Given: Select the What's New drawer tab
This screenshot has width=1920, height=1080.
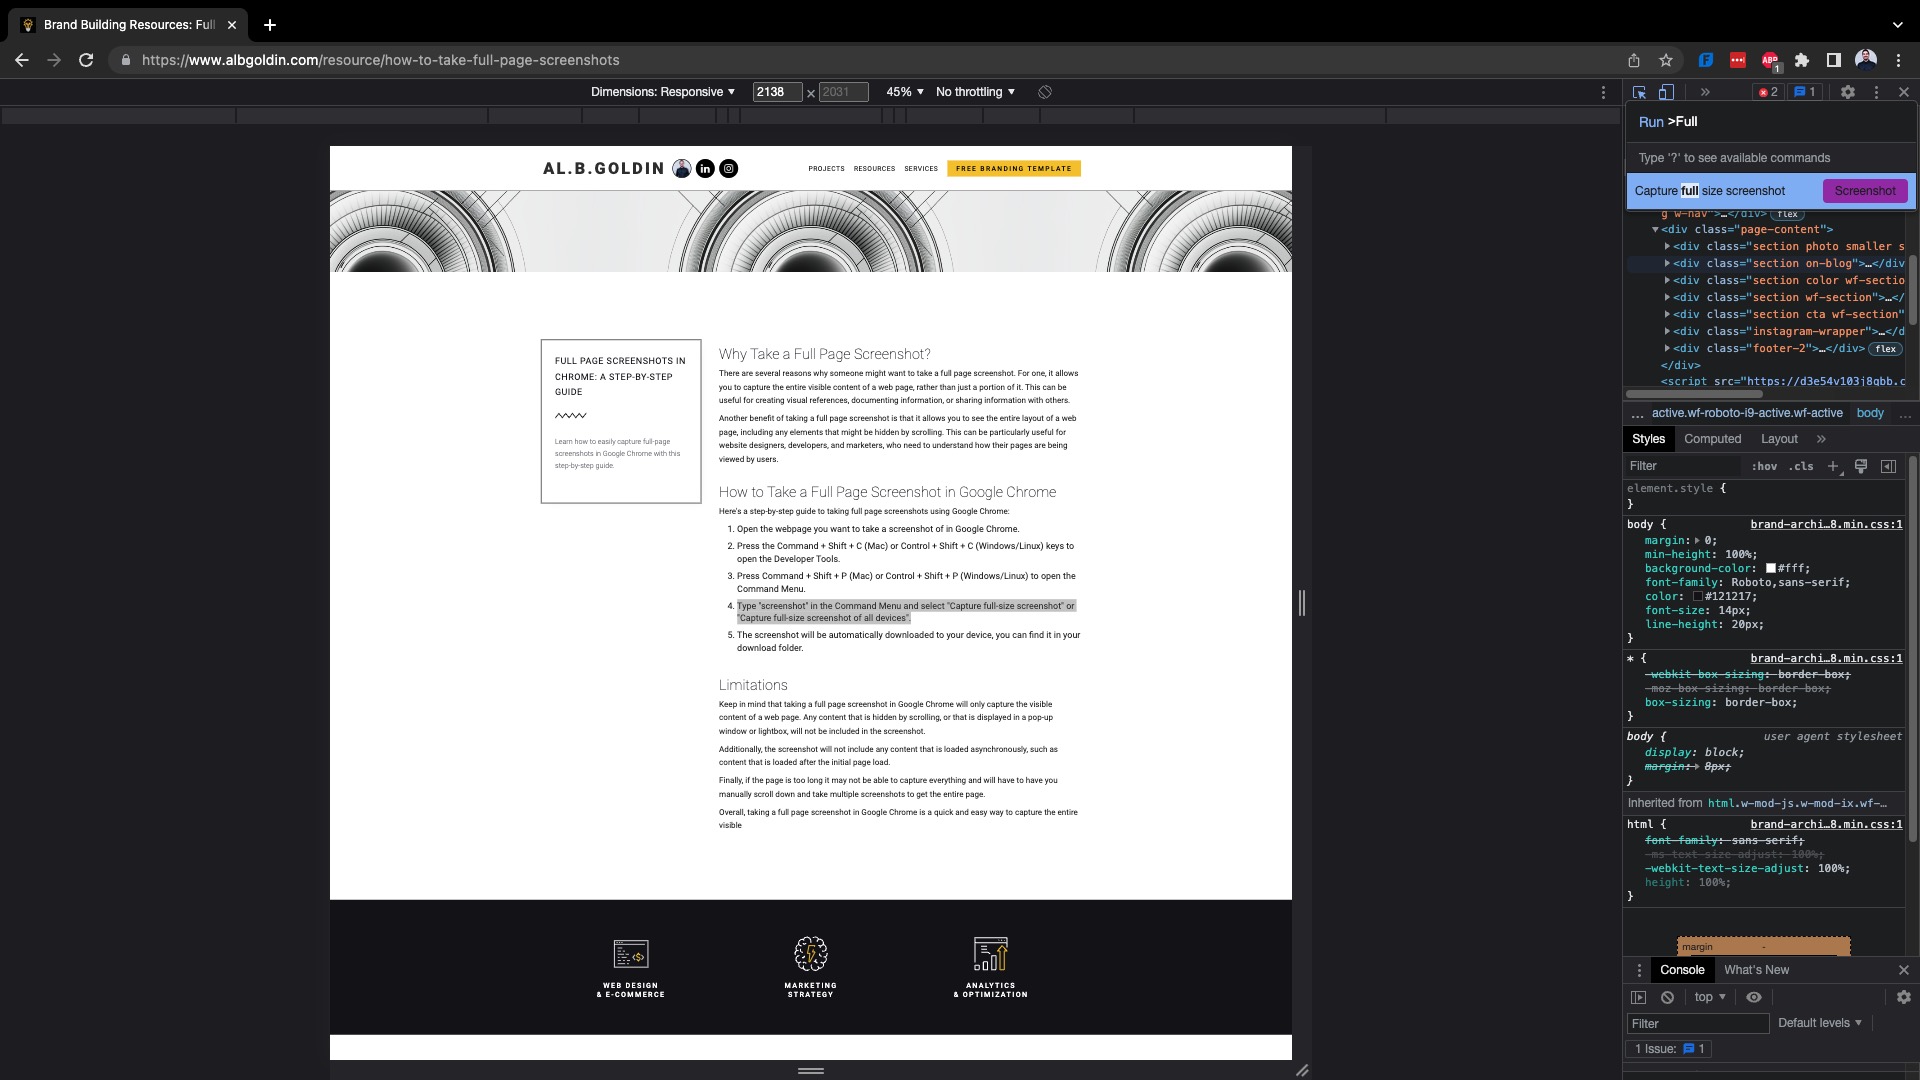Looking at the screenshot, I should 1756,970.
